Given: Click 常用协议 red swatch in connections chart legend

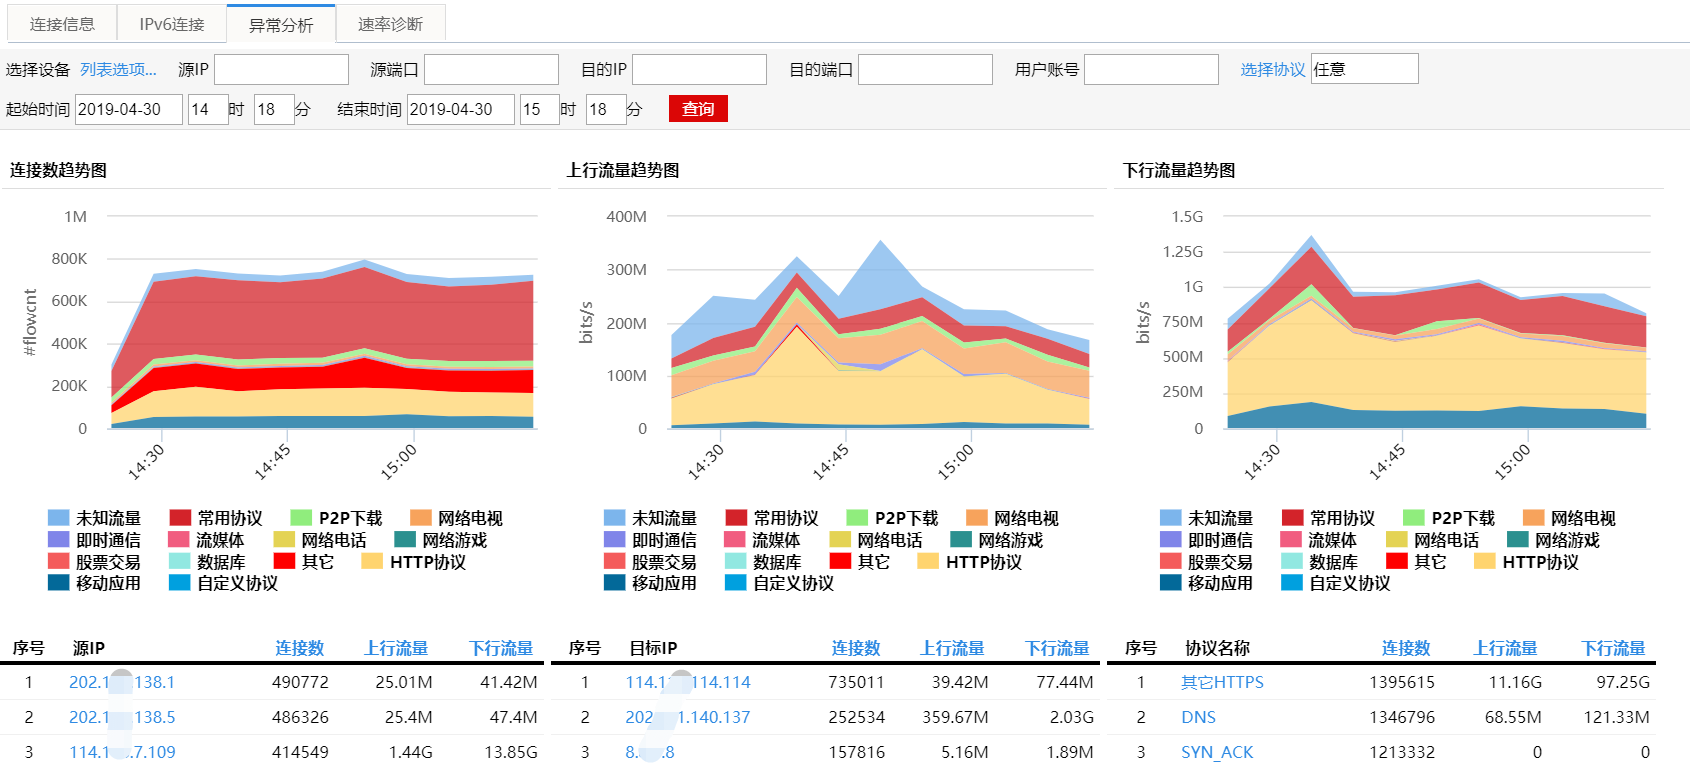Looking at the screenshot, I should click(x=180, y=518).
